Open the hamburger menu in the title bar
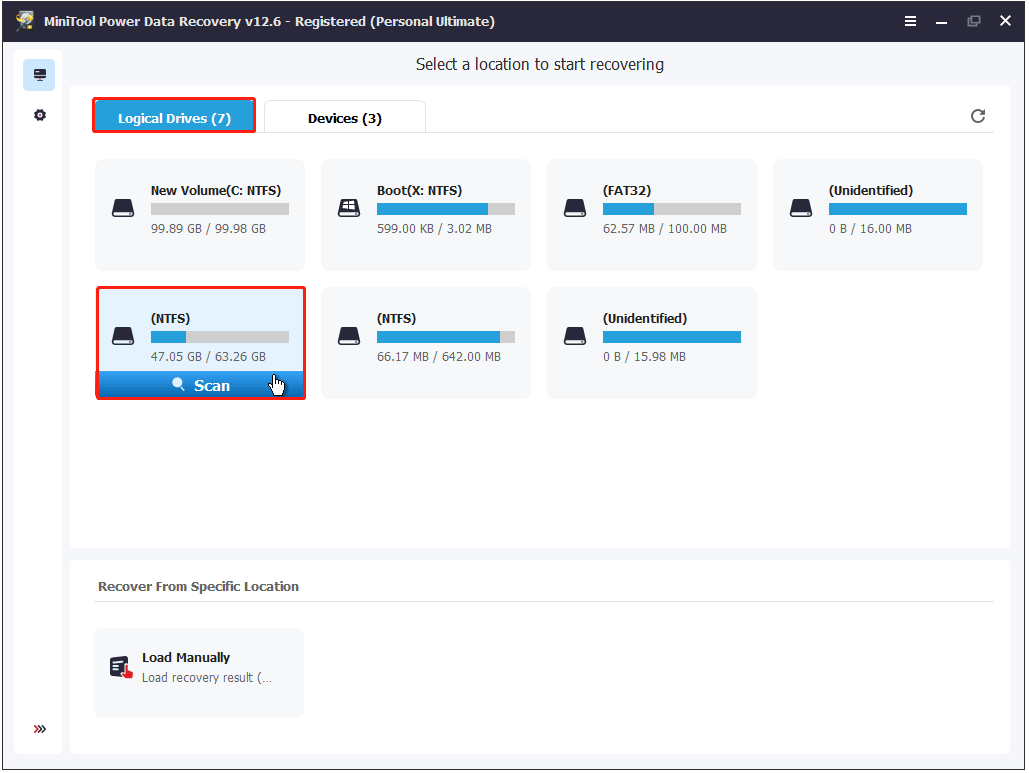 (x=910, y=20)
